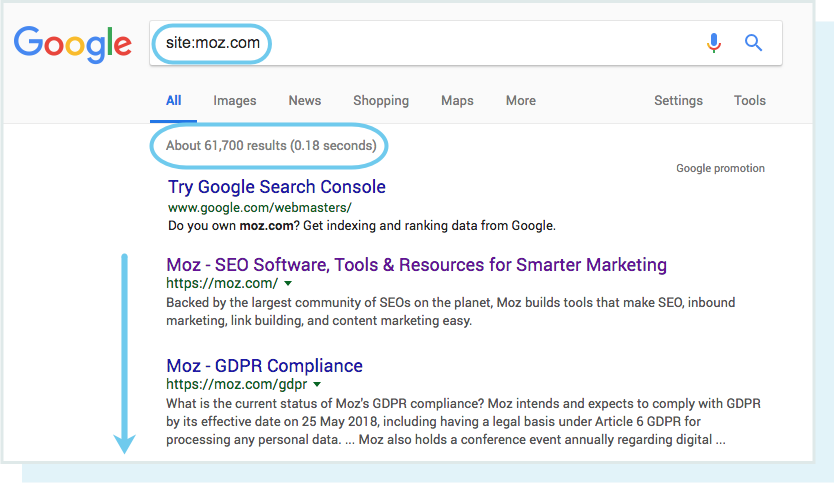Switch to the Maps tab
Image resolution: width=834 pixels, height=483 pixels.
point(457,100)
